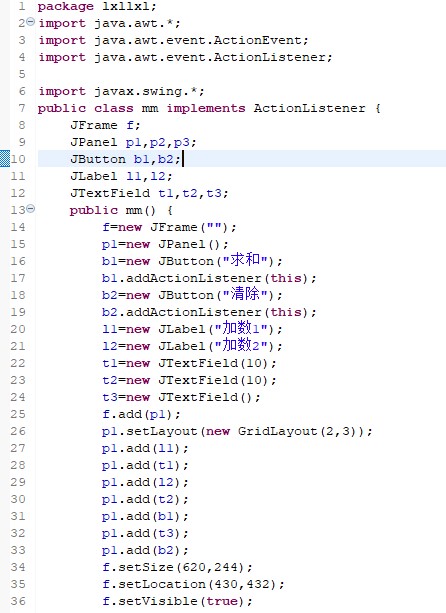The image size is (446, 613).
Task: Click 'JFrame f;' field declaration
Action: [105, 125]
